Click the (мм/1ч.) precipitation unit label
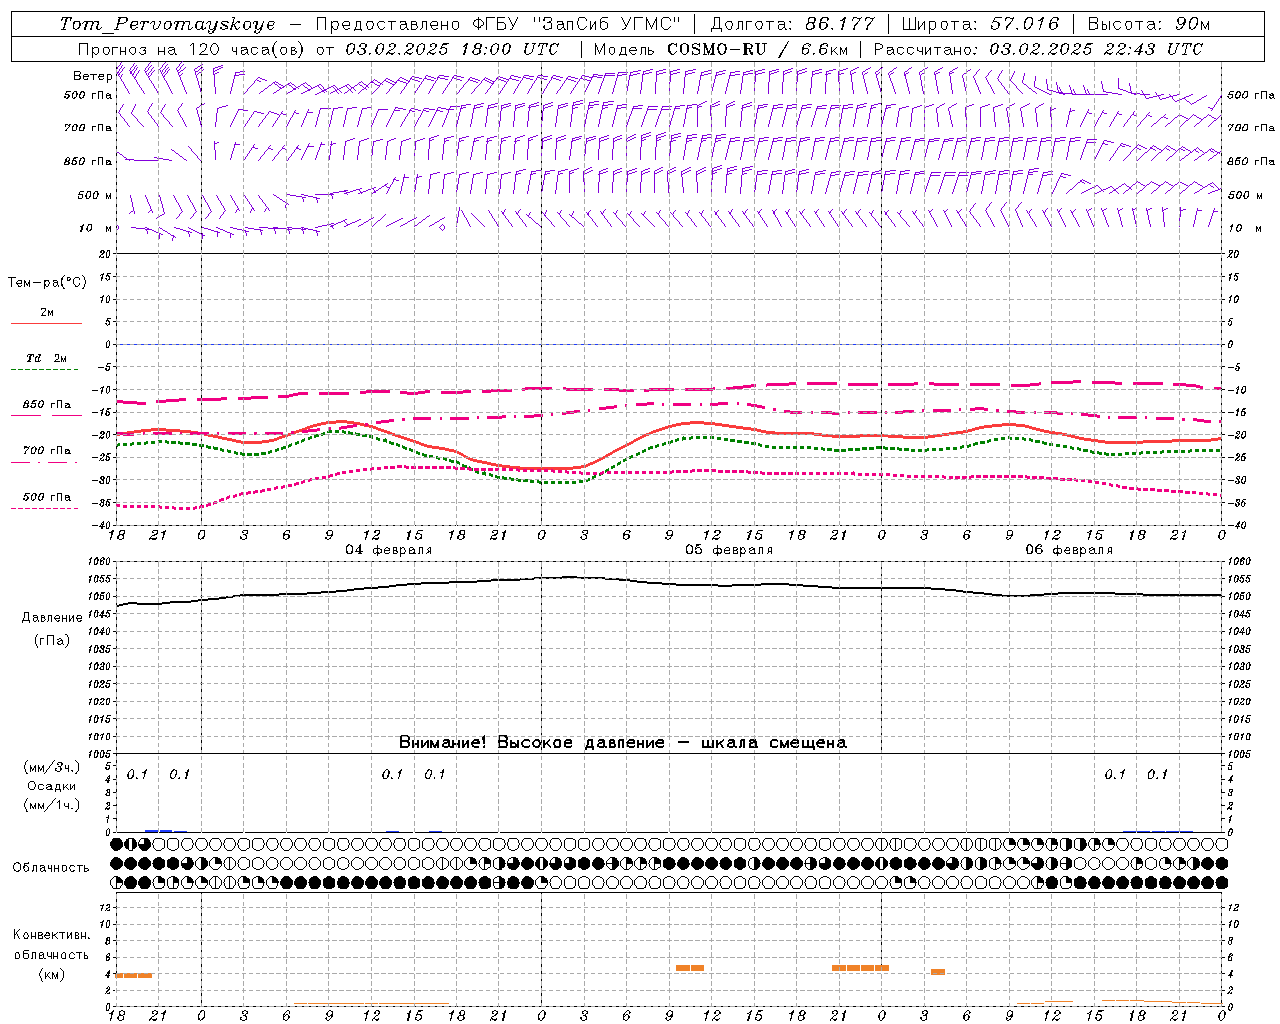The width and height of the screenshot is (1280, 1024). 52,805
